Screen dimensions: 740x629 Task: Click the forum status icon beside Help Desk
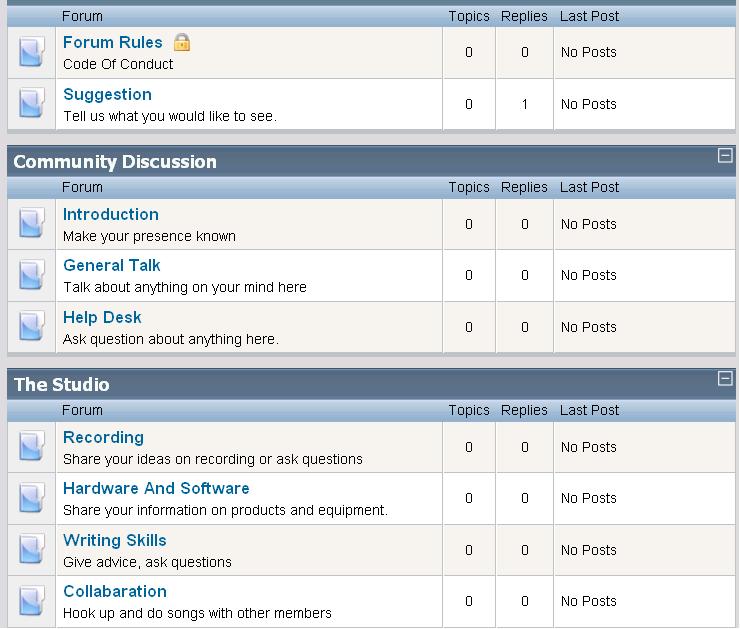32,327
